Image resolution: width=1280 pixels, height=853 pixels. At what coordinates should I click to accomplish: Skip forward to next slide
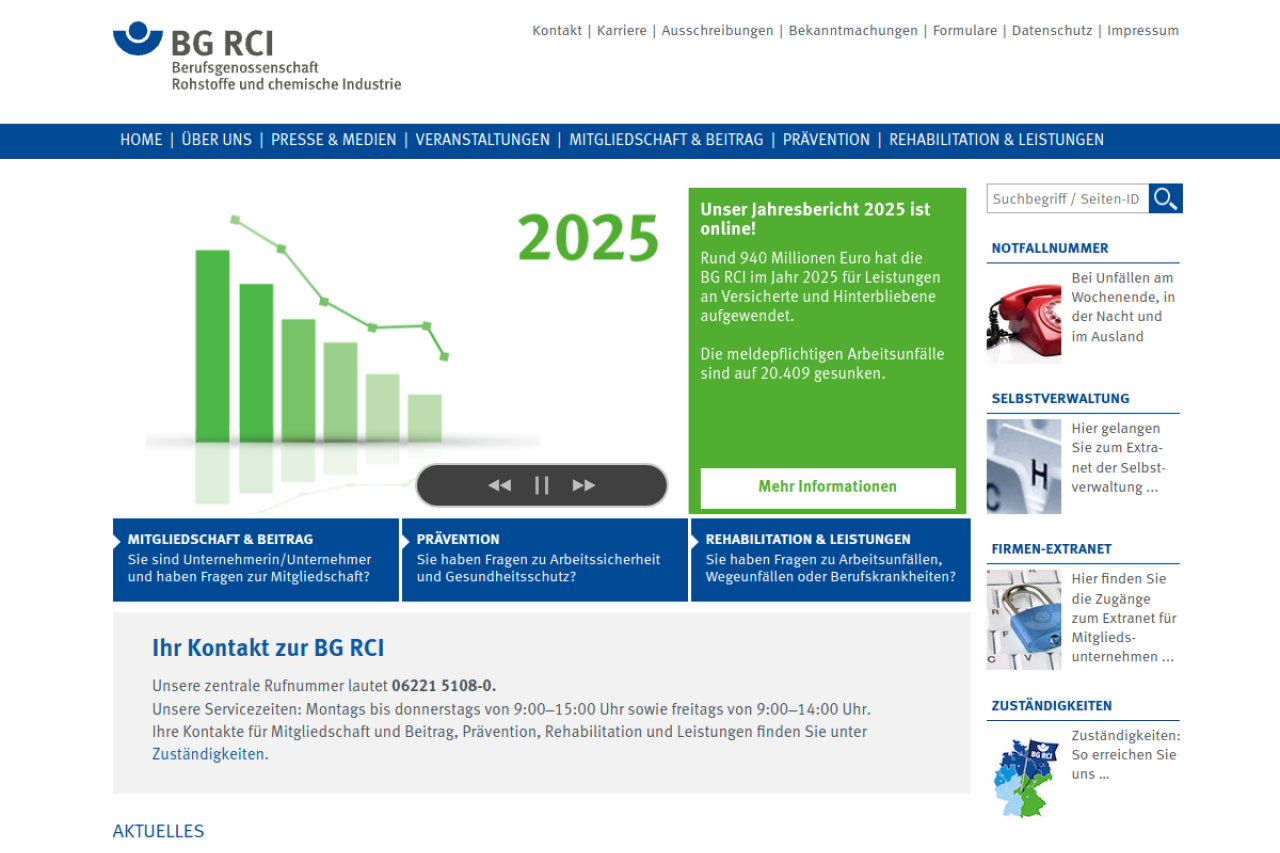coord(584,486)
